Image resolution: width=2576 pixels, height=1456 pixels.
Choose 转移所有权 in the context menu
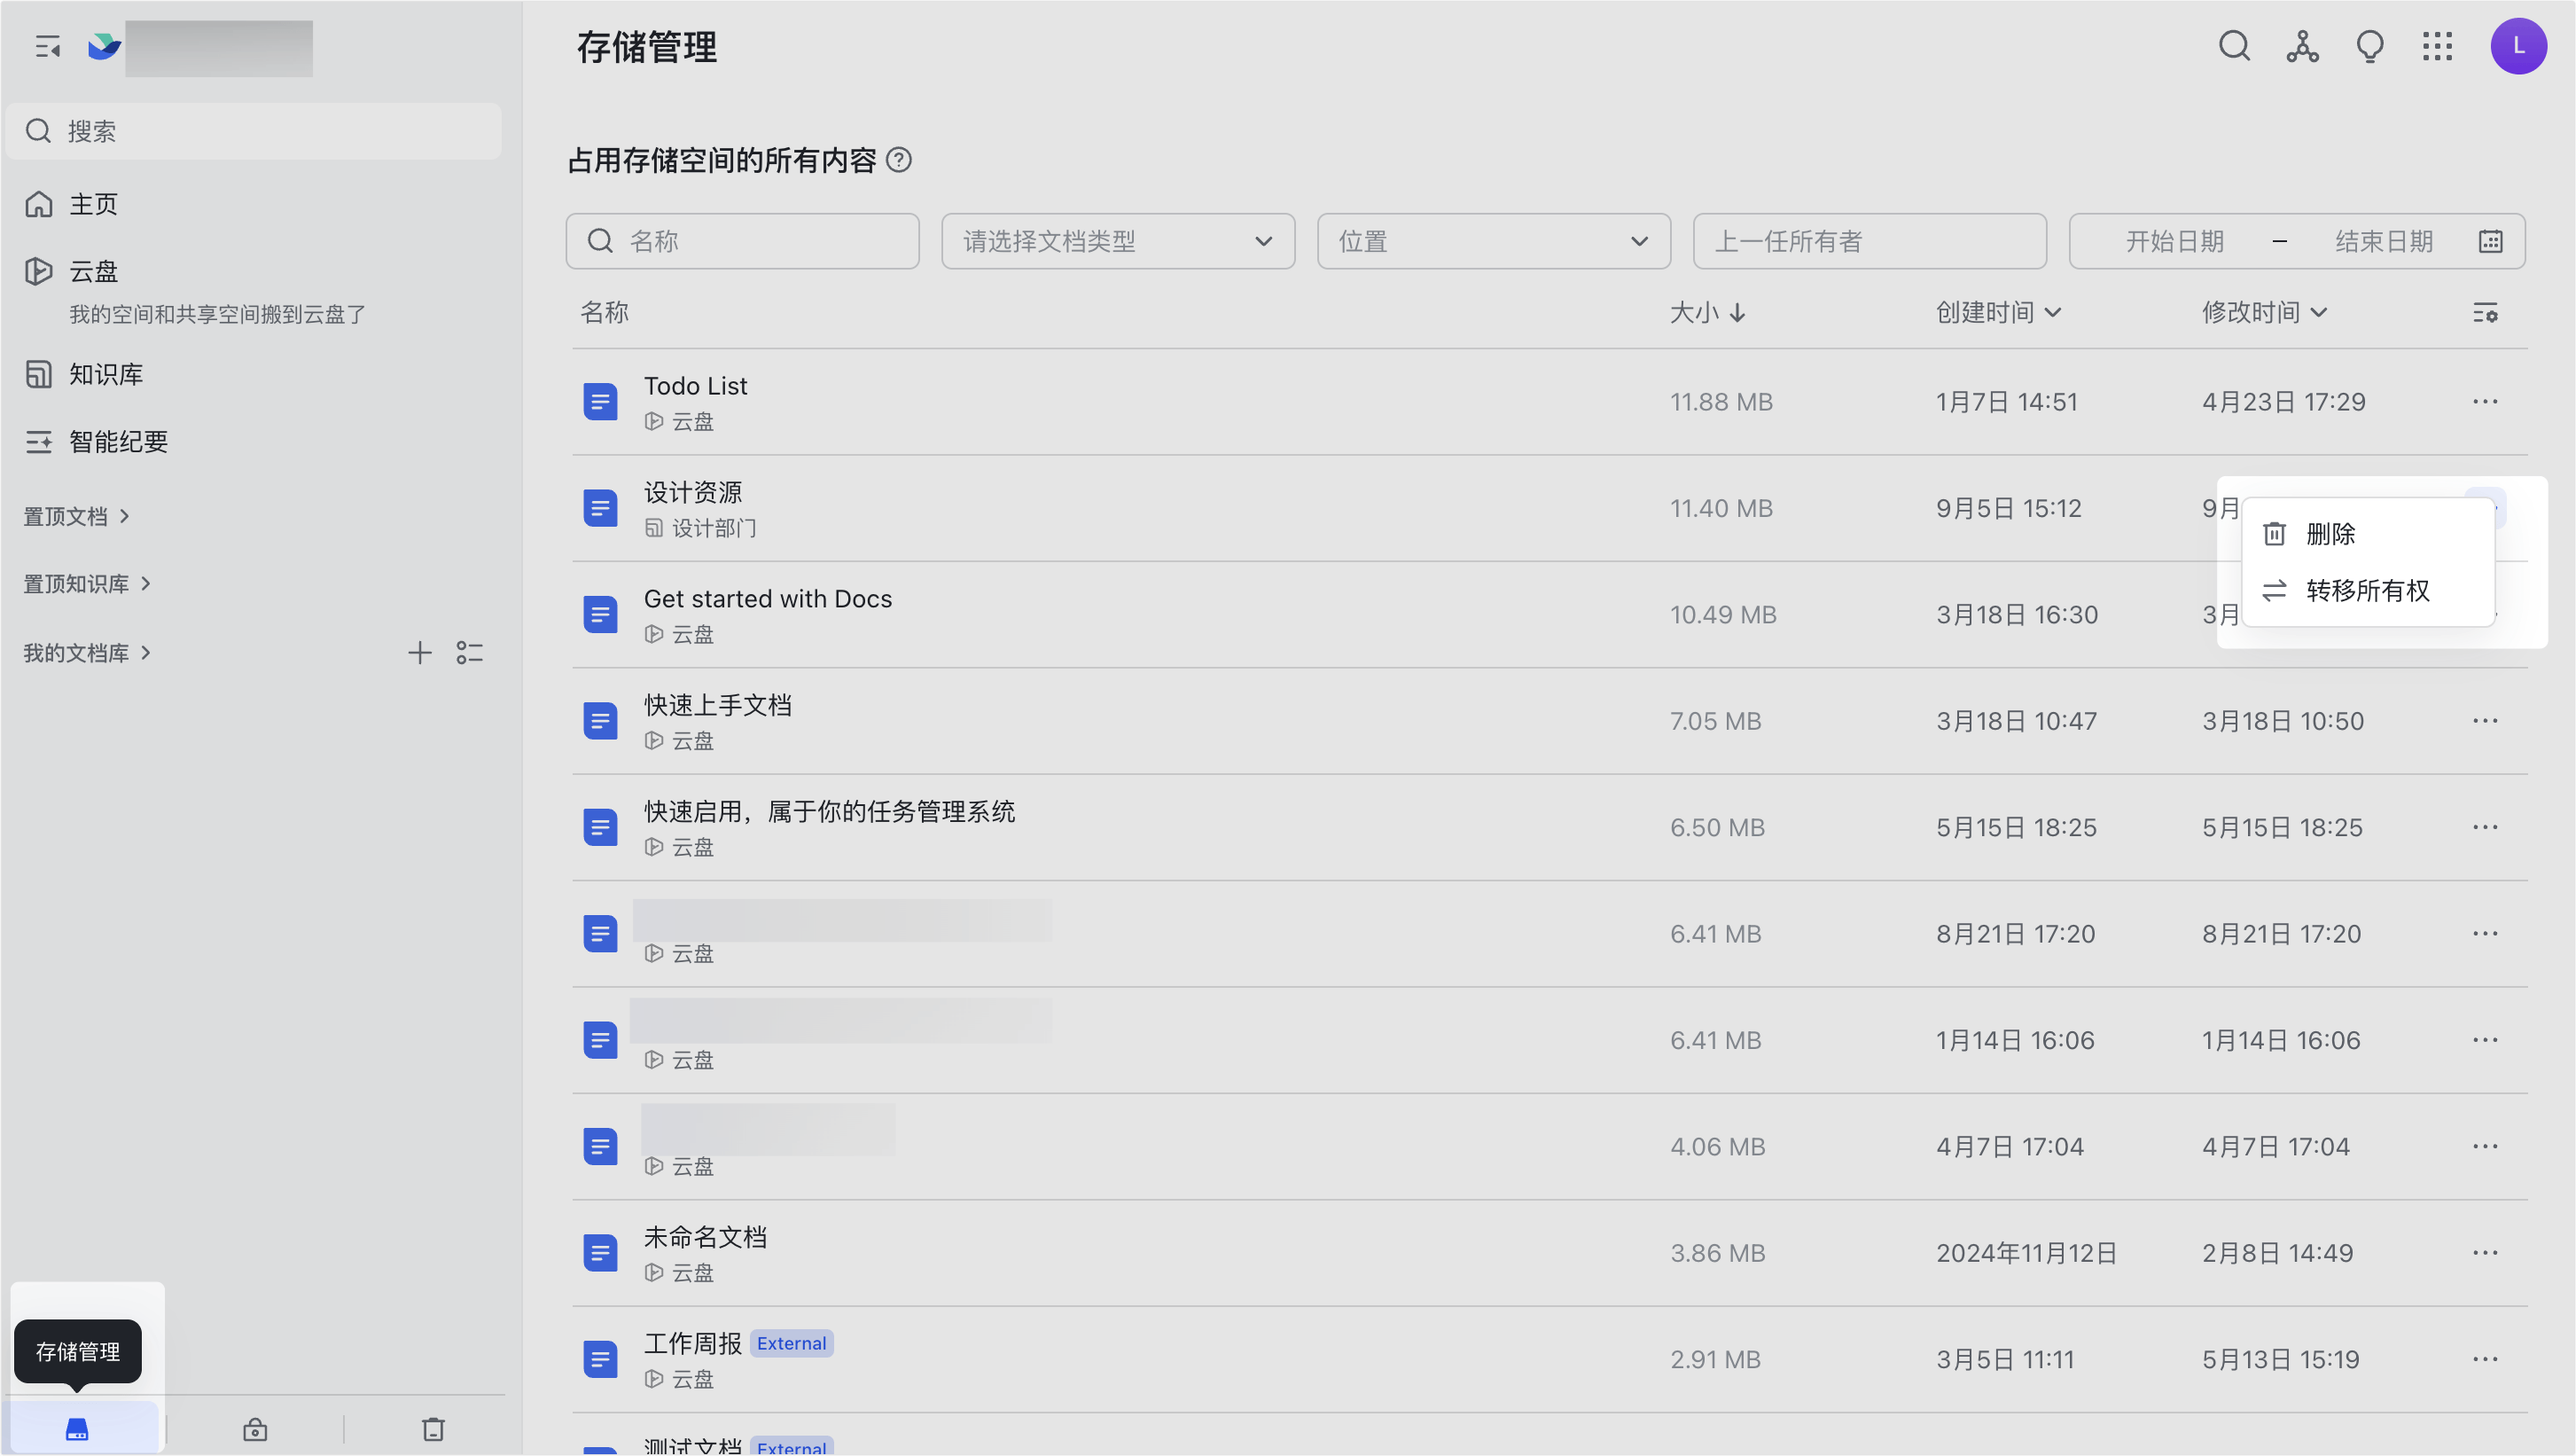tap(2366, 590)
